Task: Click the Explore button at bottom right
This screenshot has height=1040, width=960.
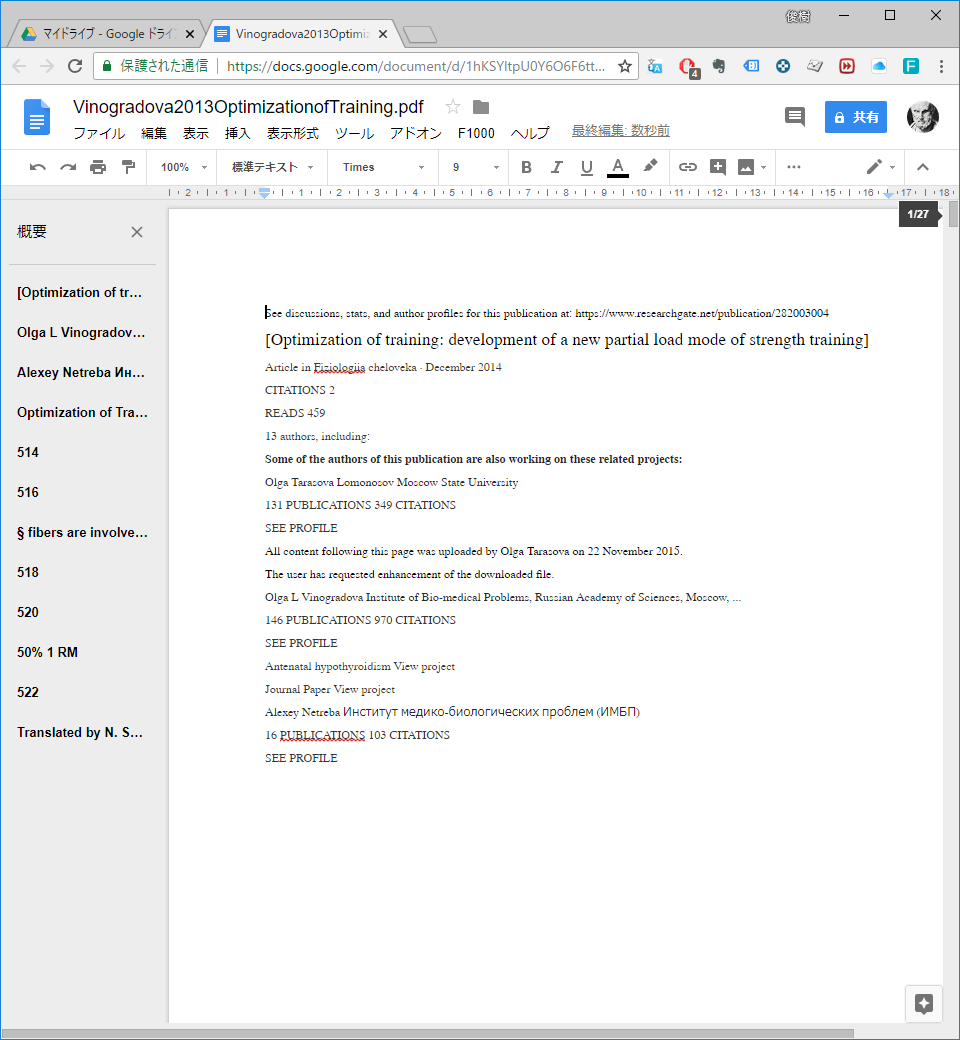Action: click(x=924, y=1004)
